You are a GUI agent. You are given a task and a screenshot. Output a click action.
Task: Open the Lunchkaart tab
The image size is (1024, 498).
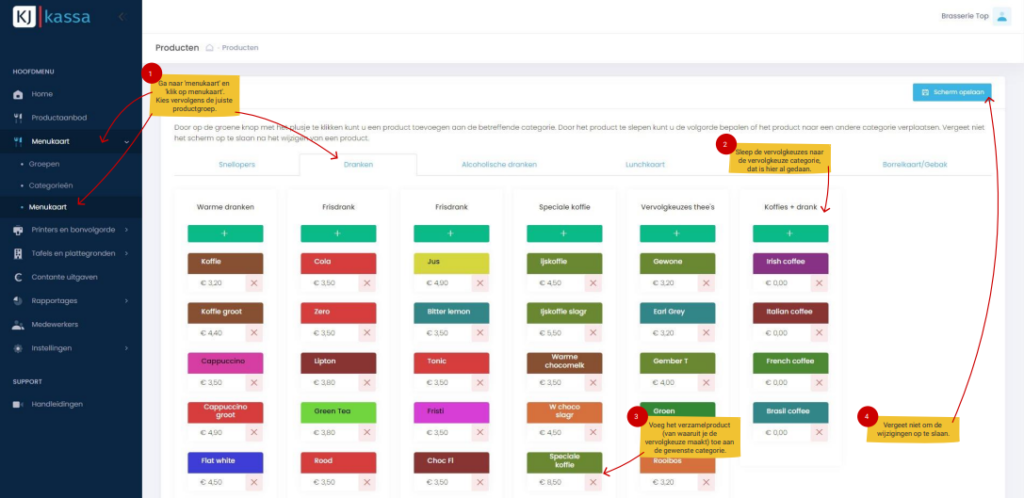pos(647,164)
